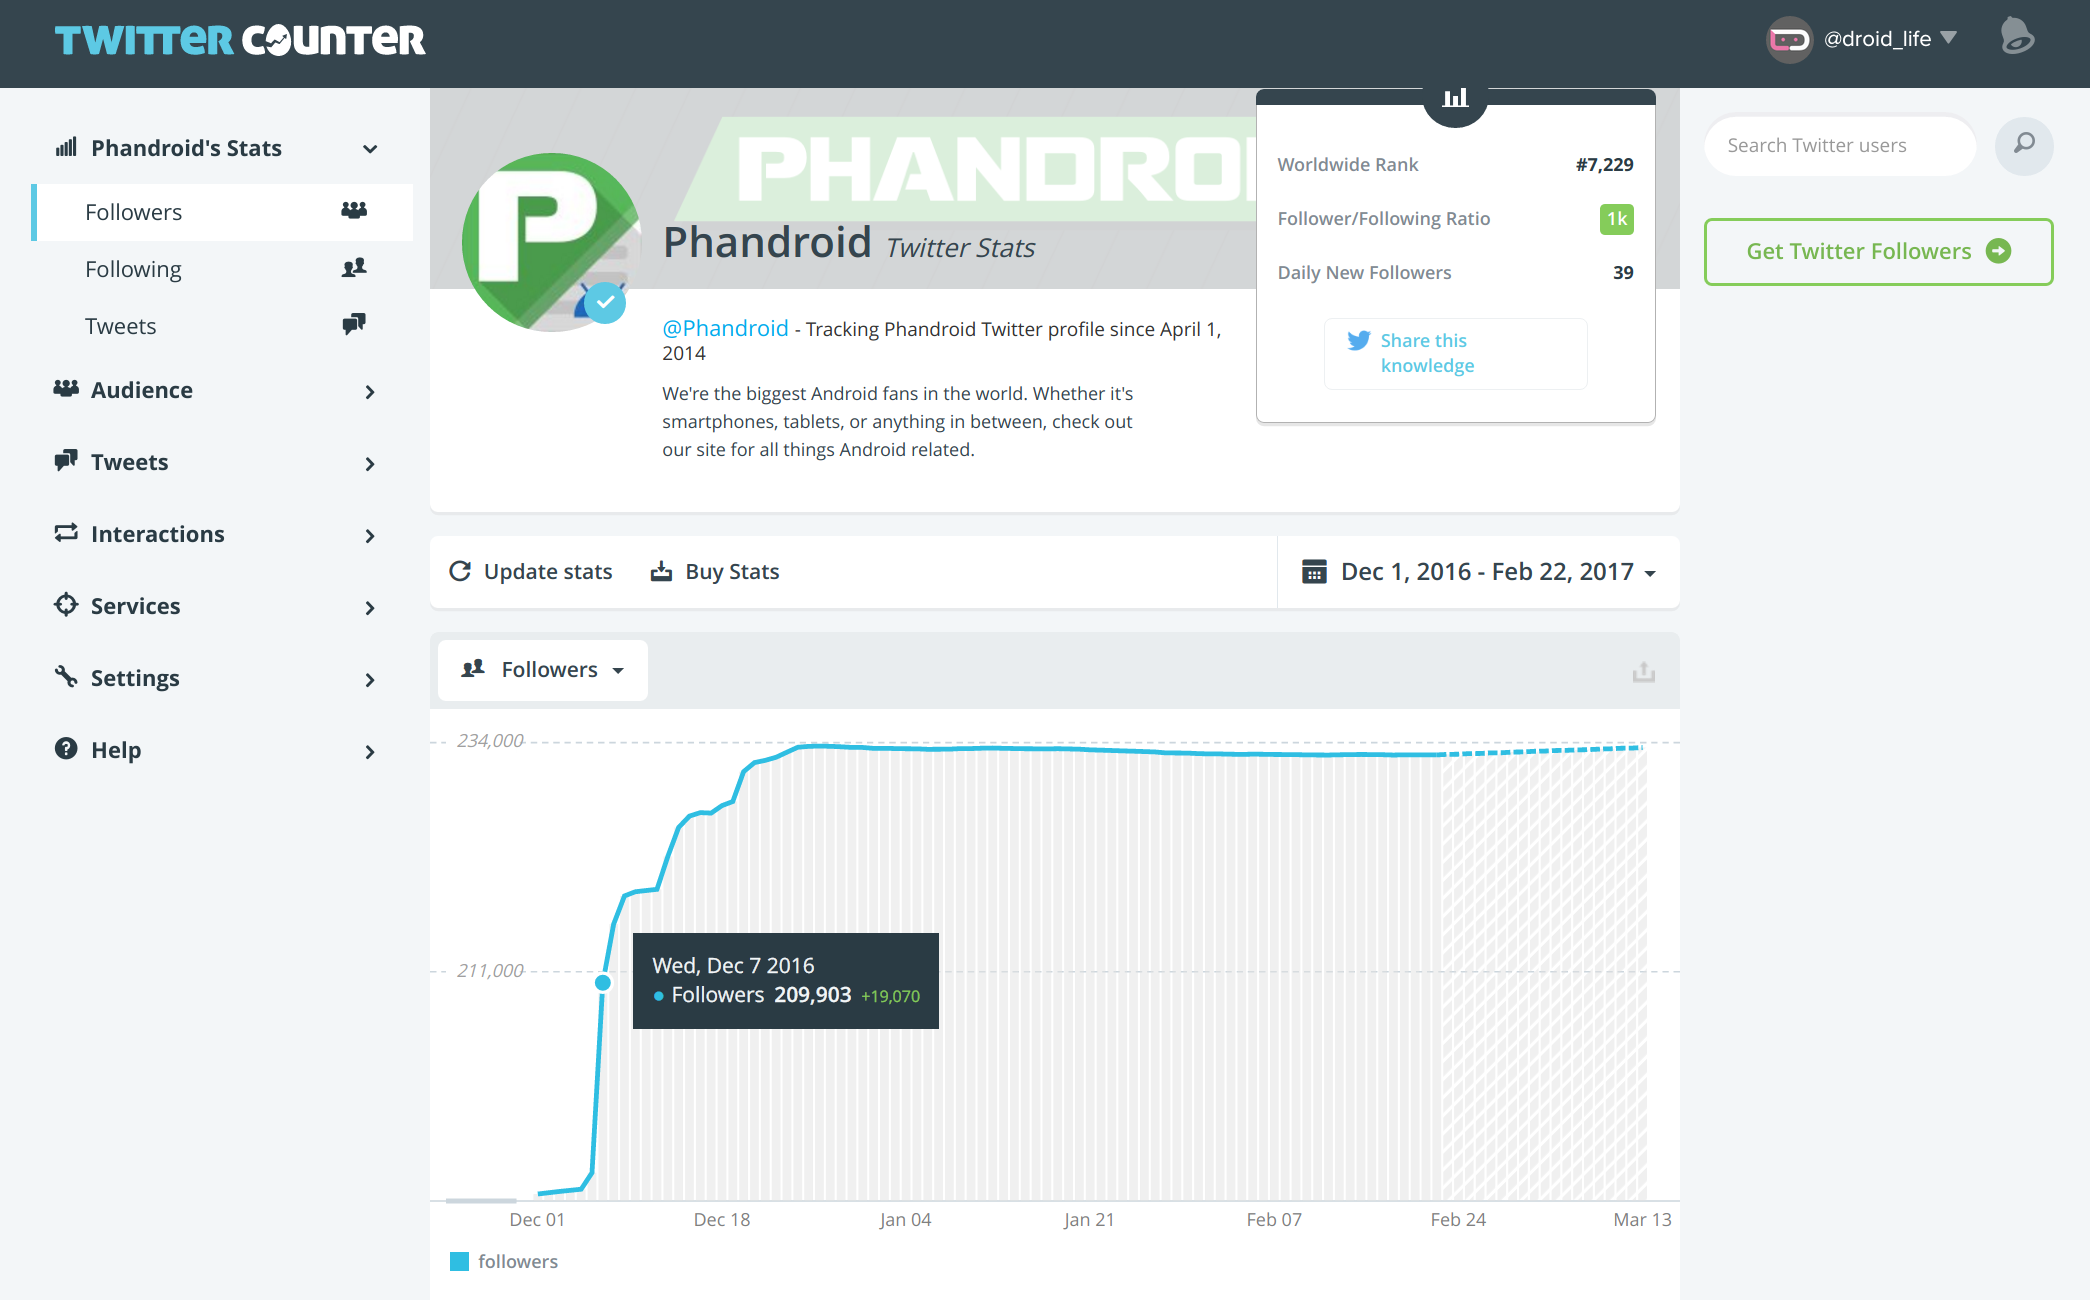This screenshot has width=2090, height=1300.
Task: Select Tweets under Phandroid's Stats
Action: [x=120, y=326]
